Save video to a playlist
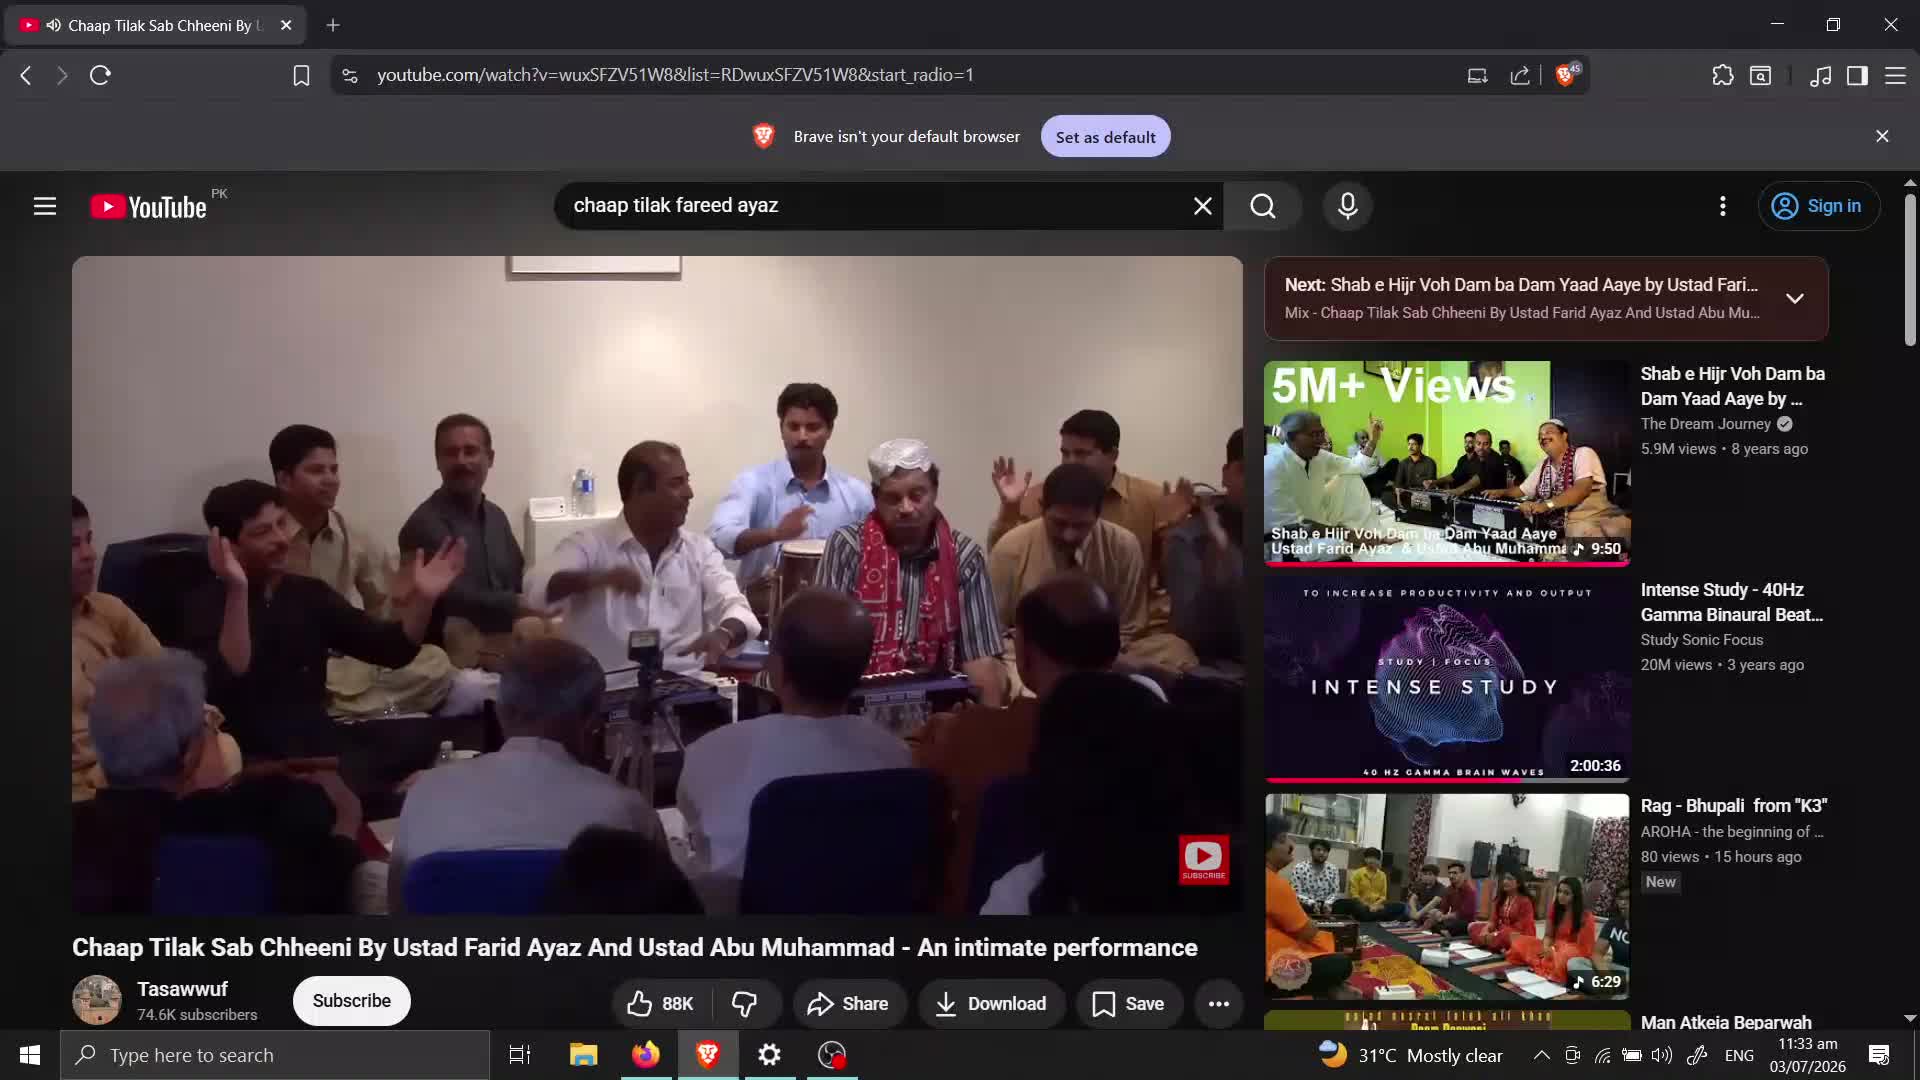Screen dimensions: 1920x1080 pos(1128,1004)
